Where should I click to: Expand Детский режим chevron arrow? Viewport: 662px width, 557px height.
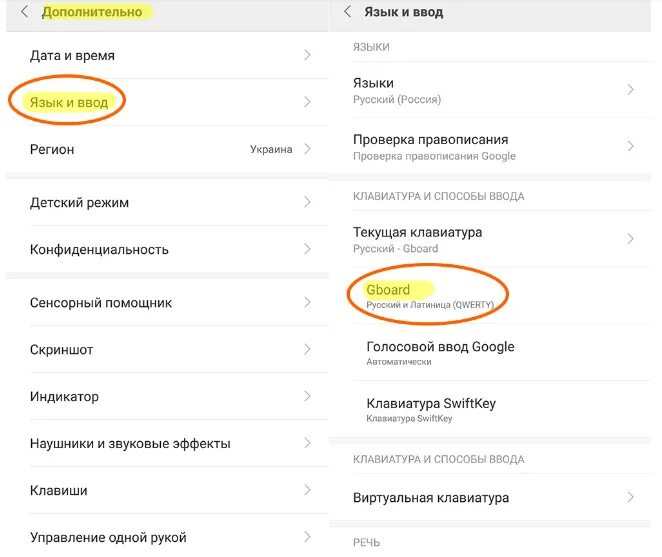tap(307, 203)
